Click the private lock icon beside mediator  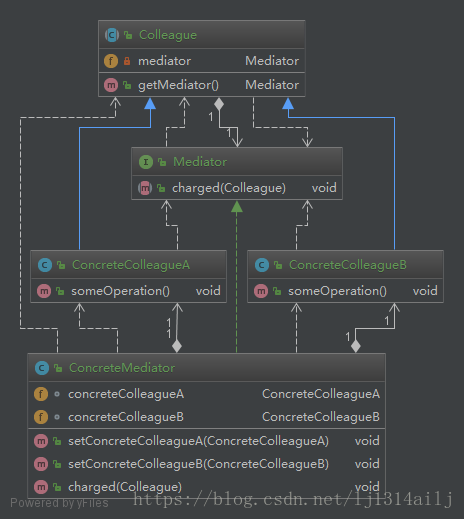(x=127, y=61)
